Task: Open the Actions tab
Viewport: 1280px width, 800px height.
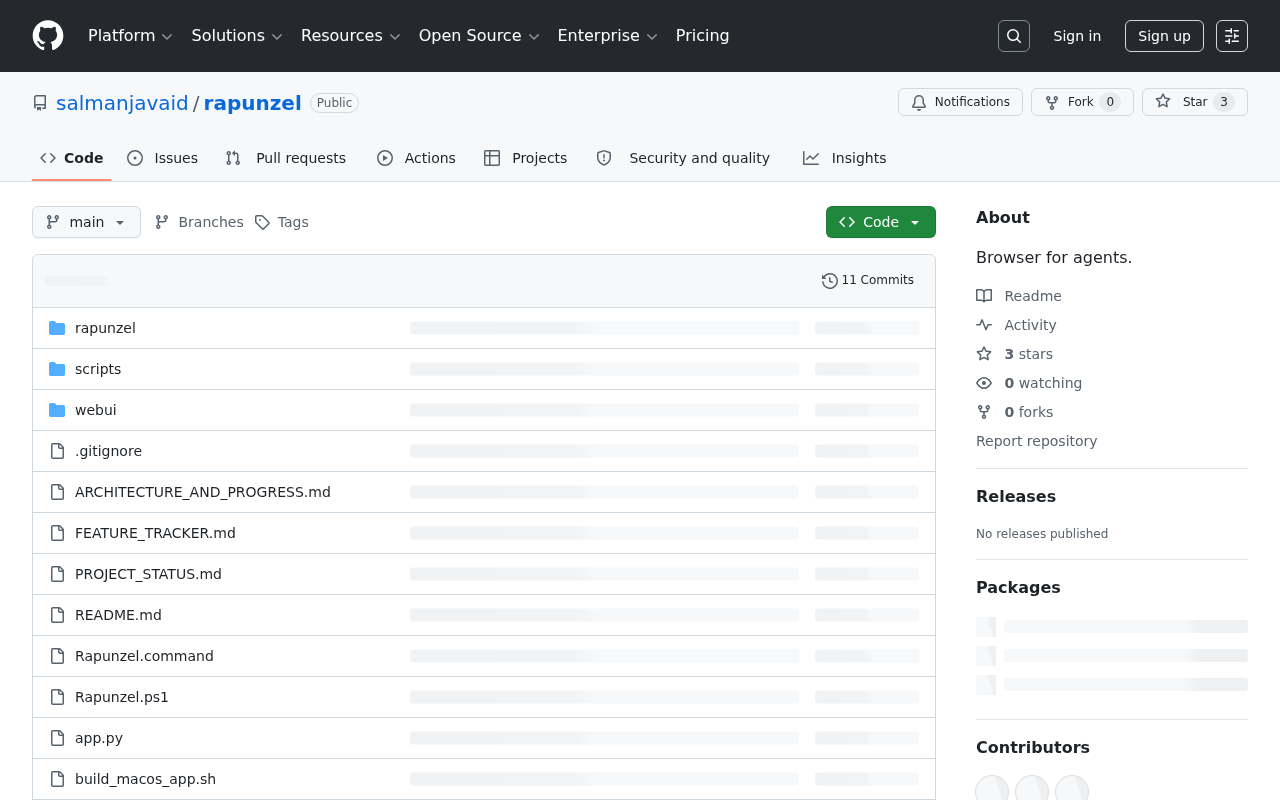Action: (x=417, y=158)
